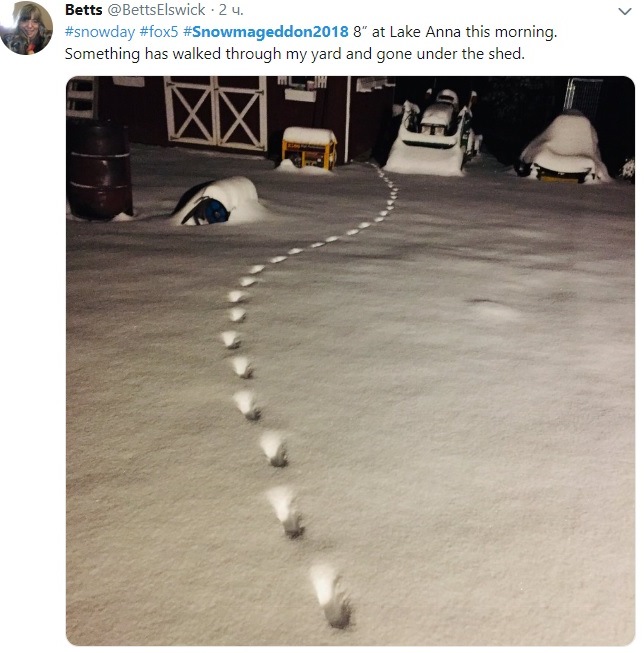Expand the tweet options chevron menu
Viewport: 644px width, 653px height.
point(624,11)
